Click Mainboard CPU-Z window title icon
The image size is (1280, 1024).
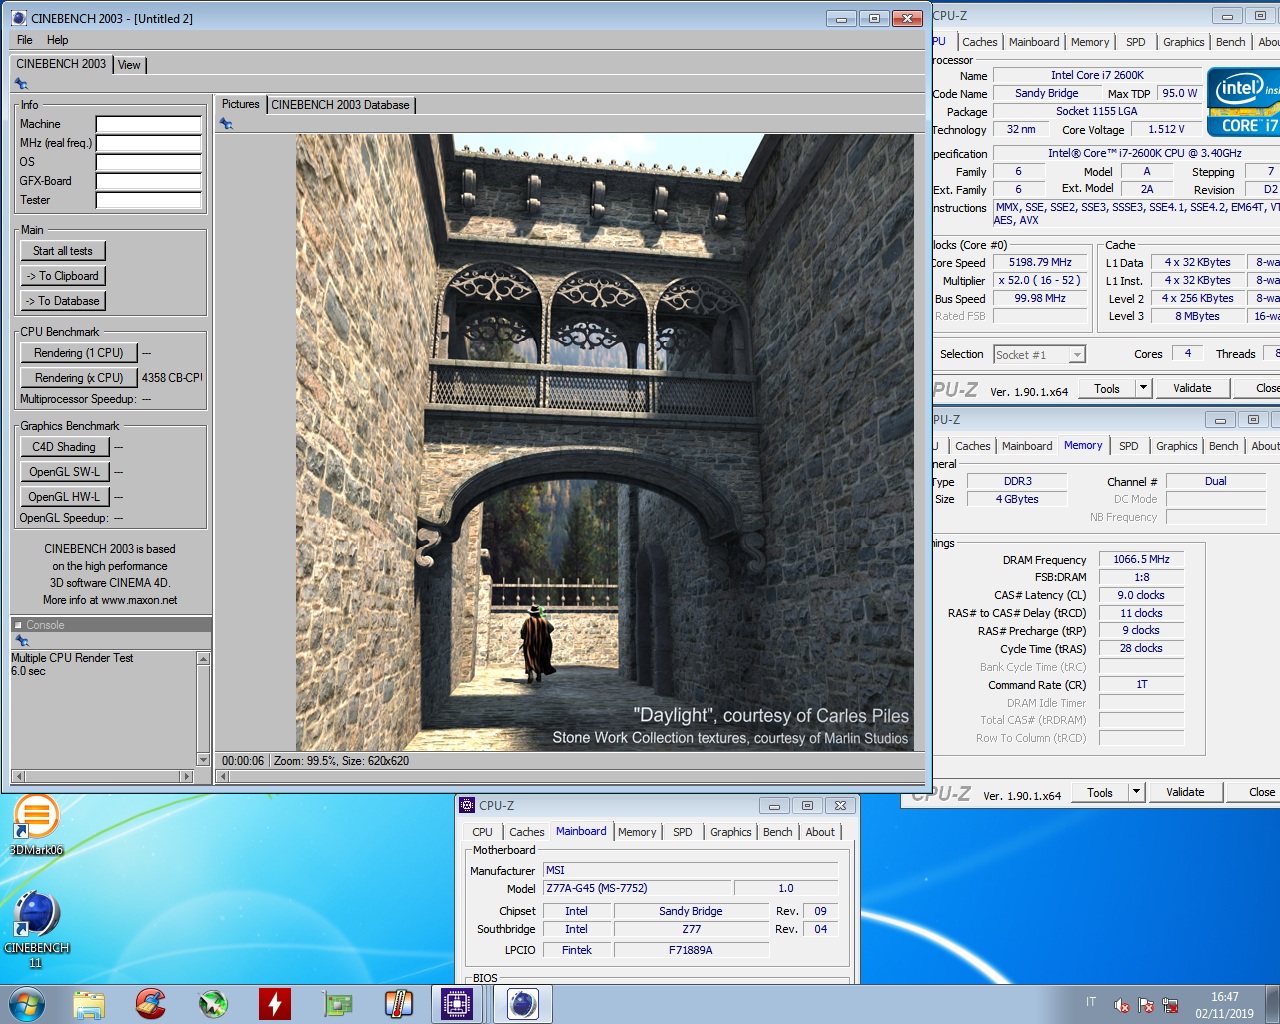467,805
